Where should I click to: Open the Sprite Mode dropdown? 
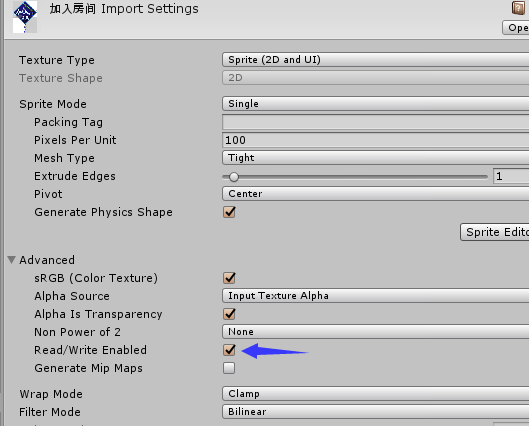(375, 104)
